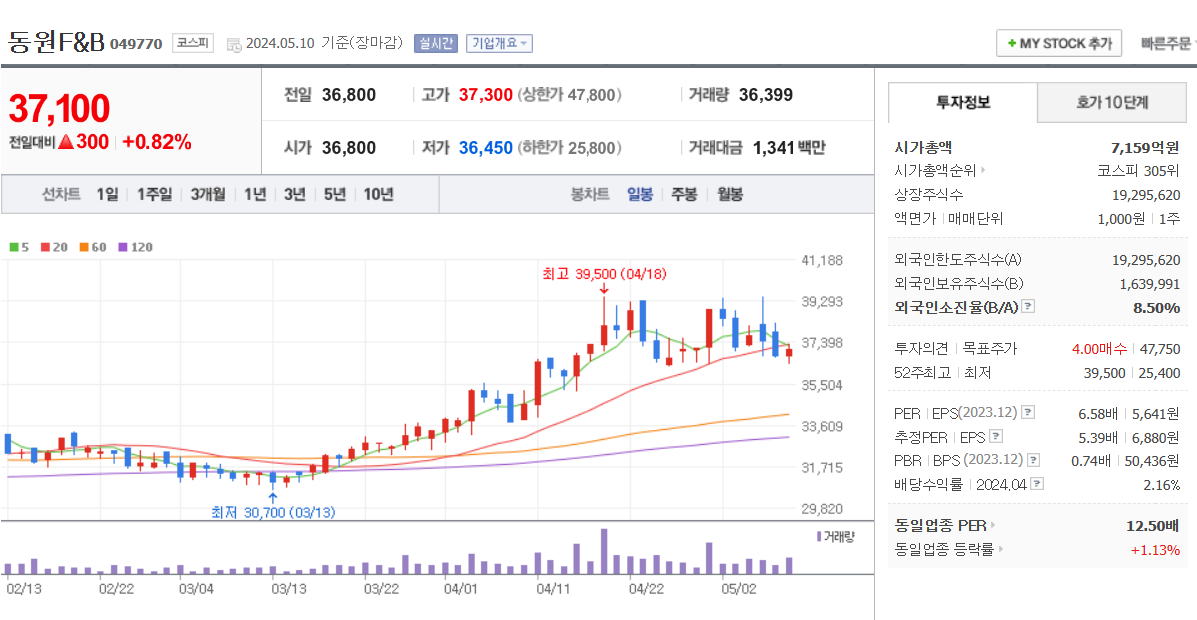The image size is (1197, 620).
Task: Select the 10년 line chart
Action: 378,194
